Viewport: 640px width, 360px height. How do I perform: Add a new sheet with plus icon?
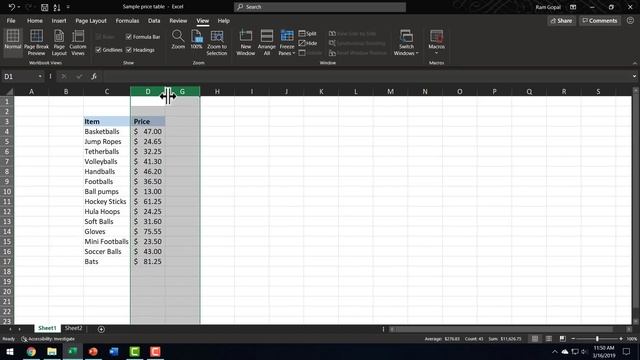point(101,329)
